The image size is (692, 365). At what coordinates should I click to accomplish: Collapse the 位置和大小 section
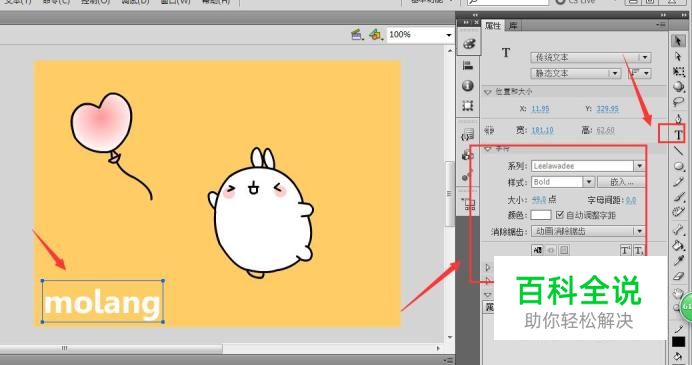(x=488, y=92)
